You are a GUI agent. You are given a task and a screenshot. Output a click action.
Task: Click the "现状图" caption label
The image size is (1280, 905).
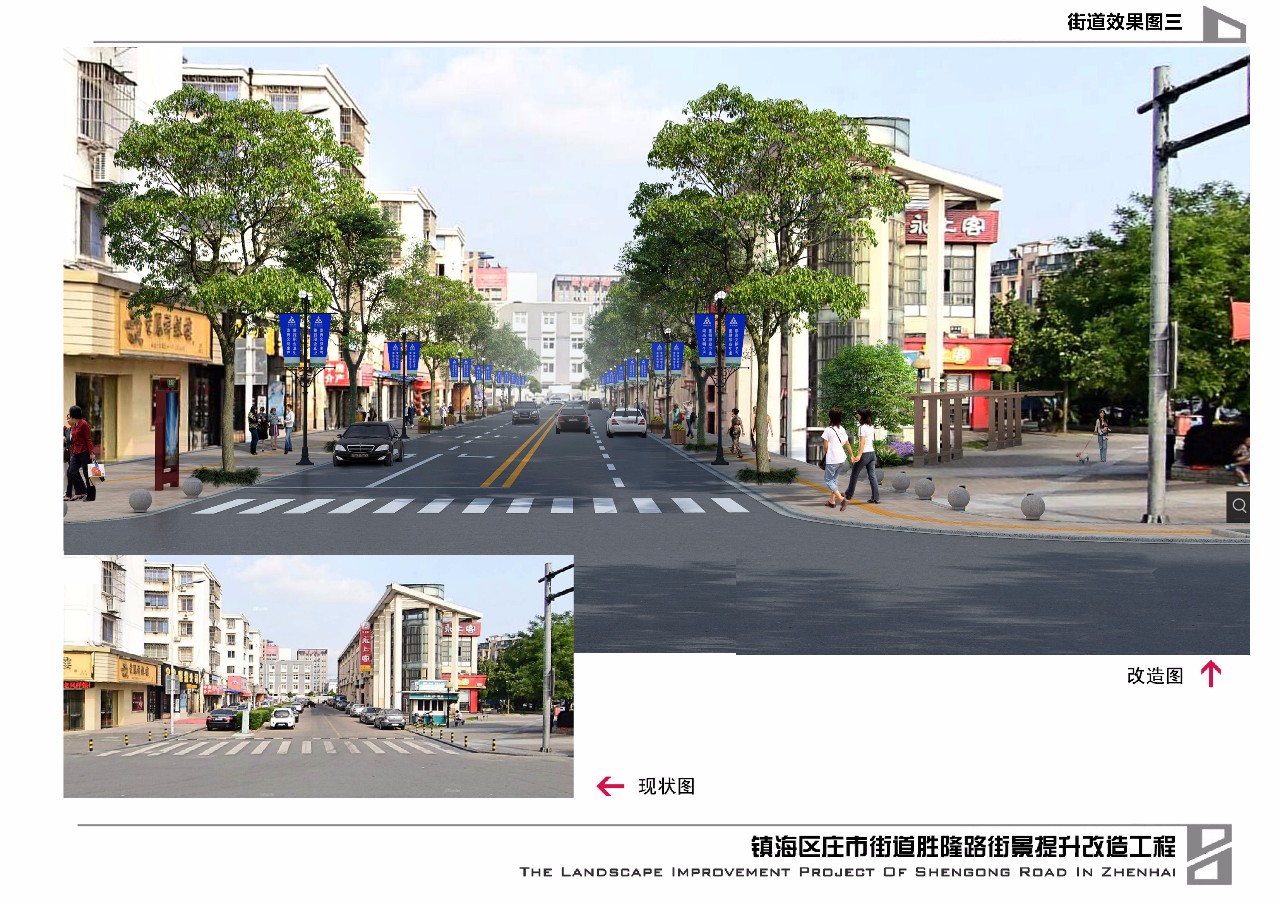[x=667, y=786]
